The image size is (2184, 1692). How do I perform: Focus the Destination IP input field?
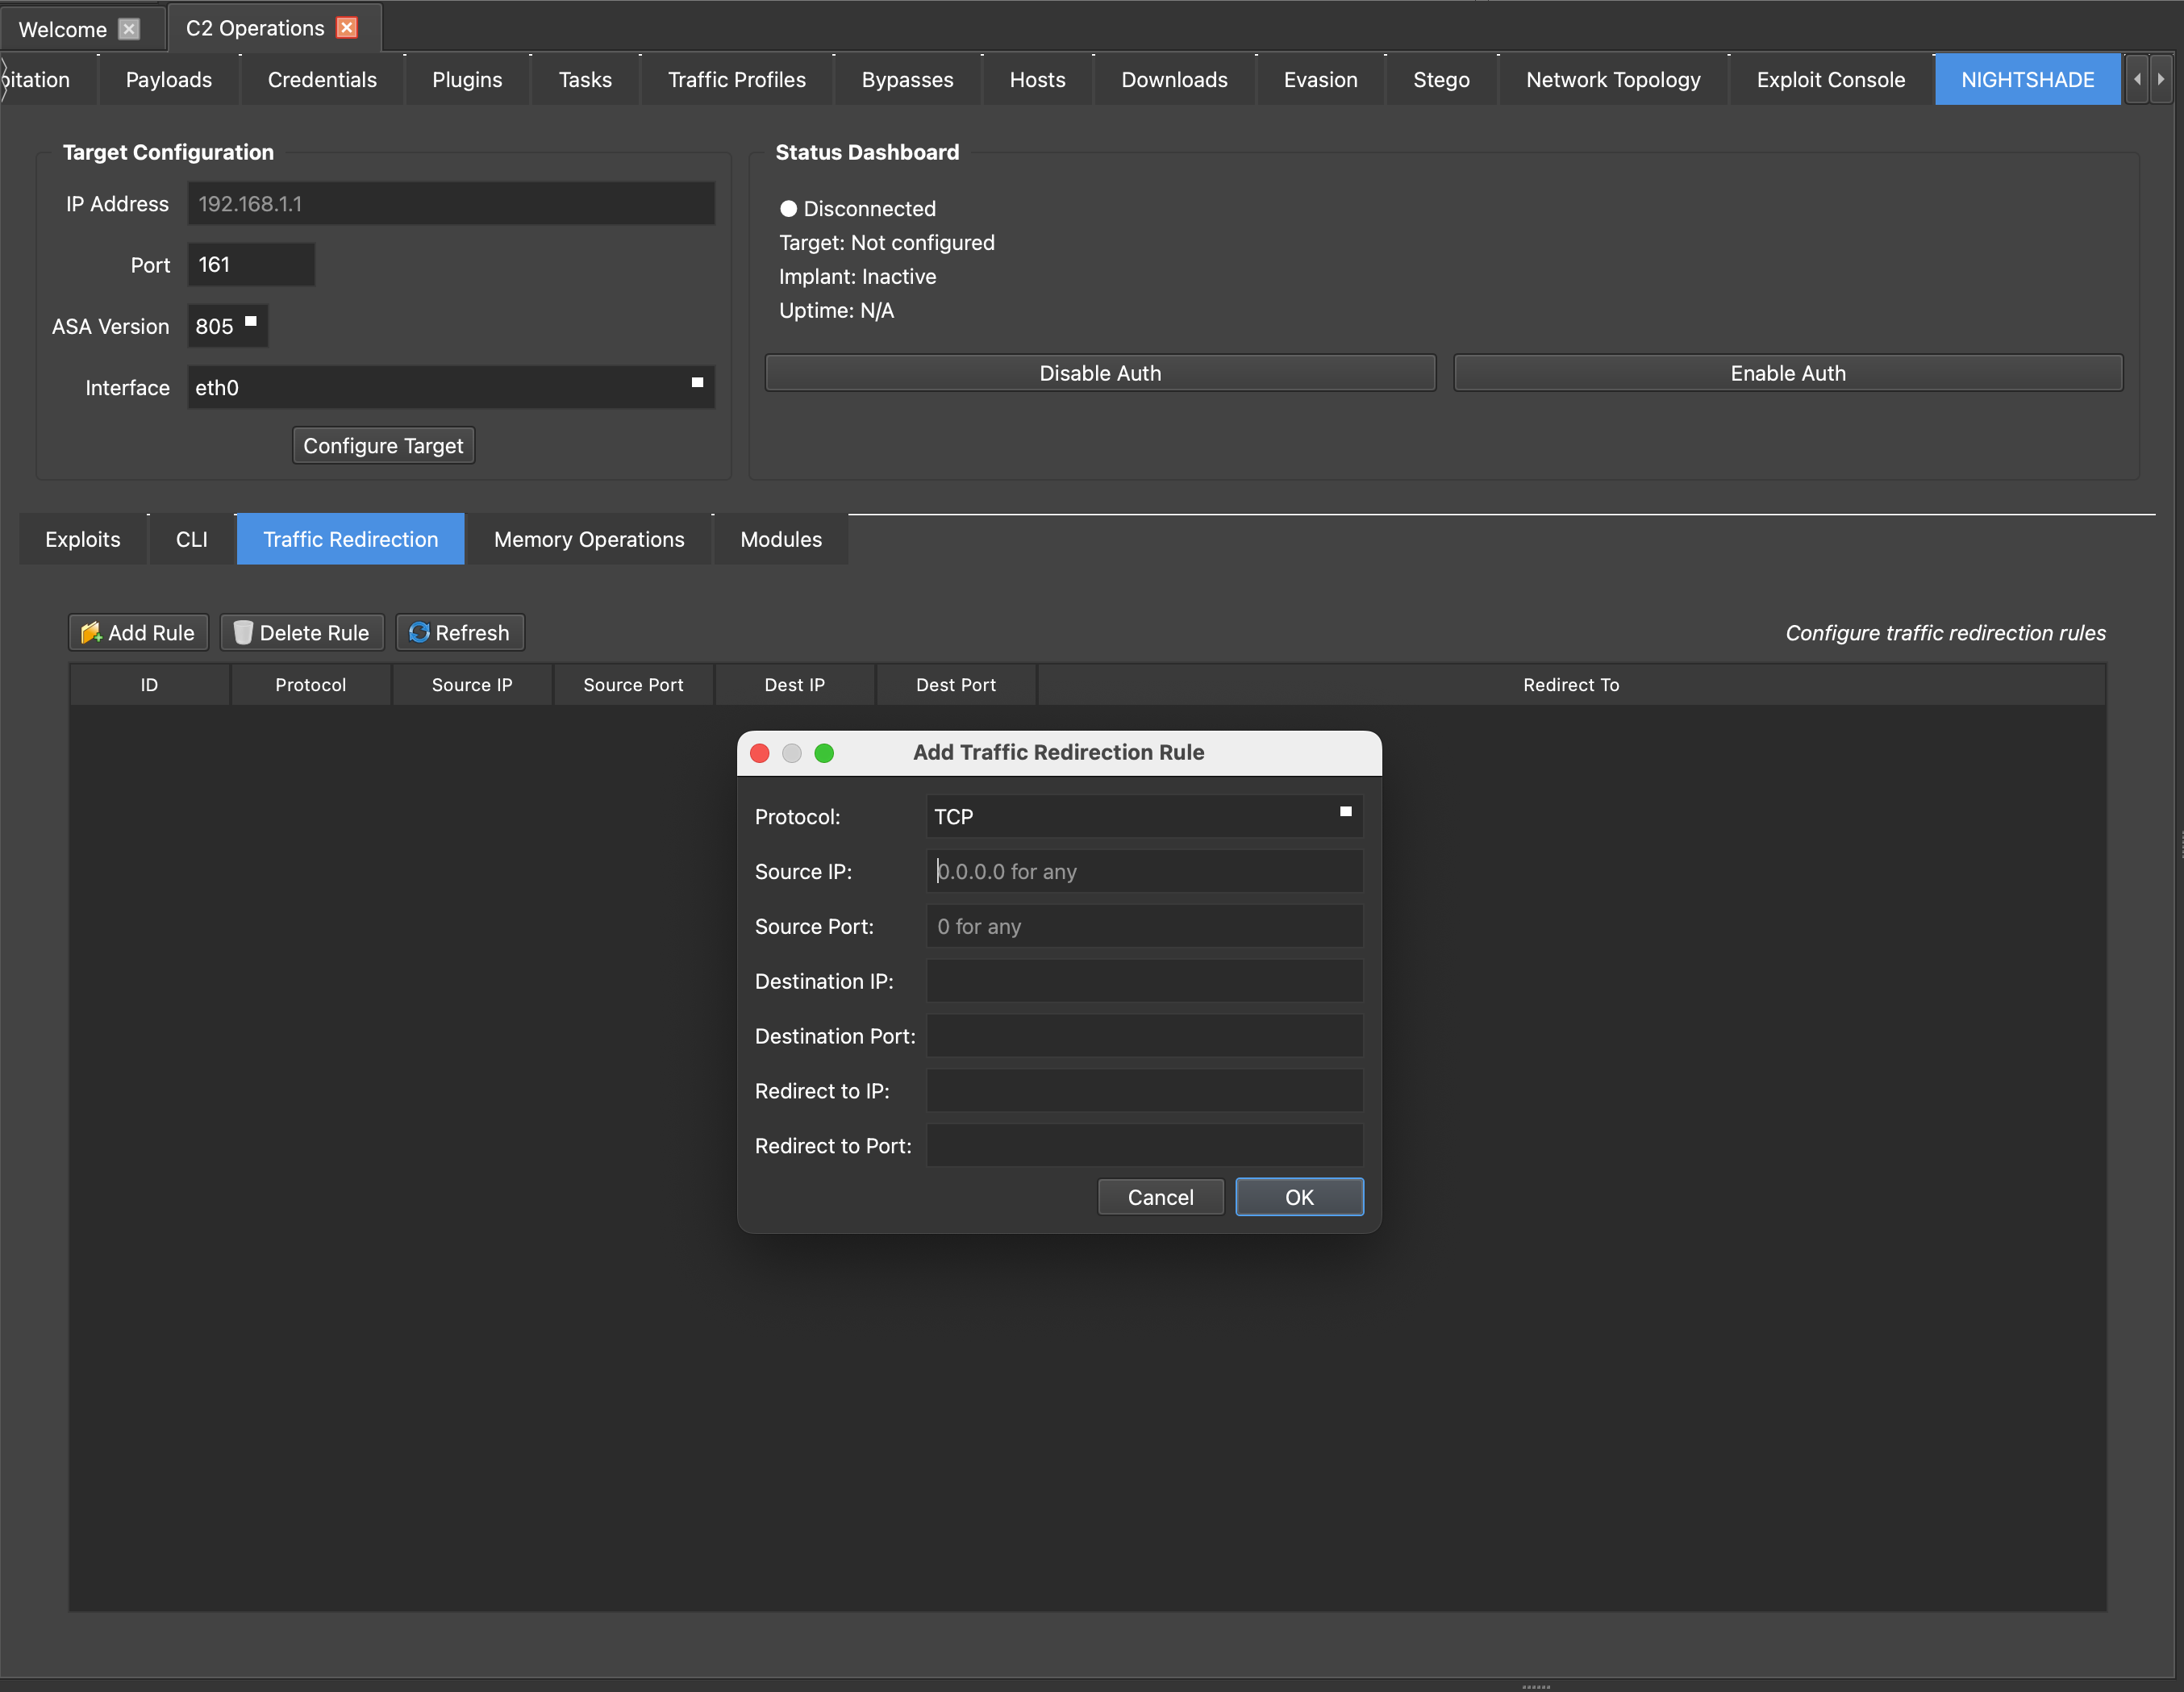pos(1144,981)
